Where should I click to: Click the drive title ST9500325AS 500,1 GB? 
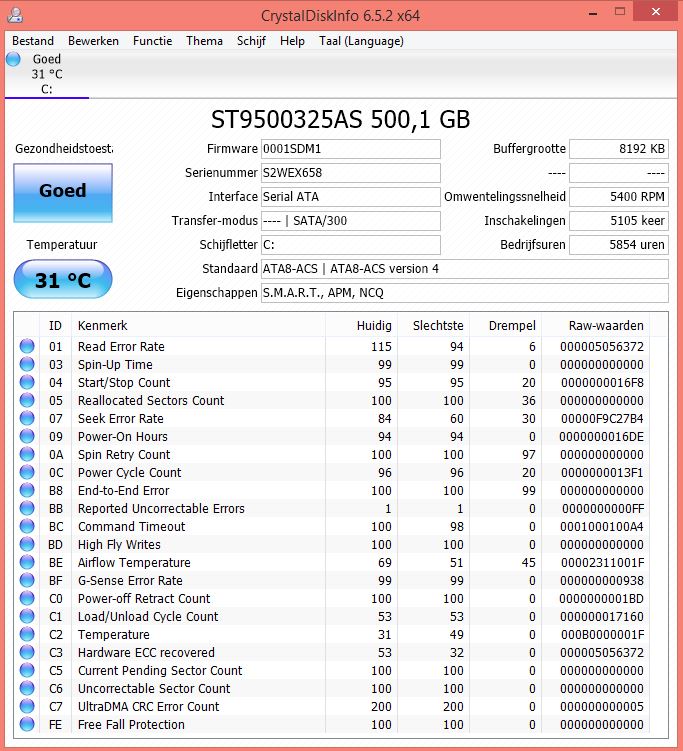[341, 119]
